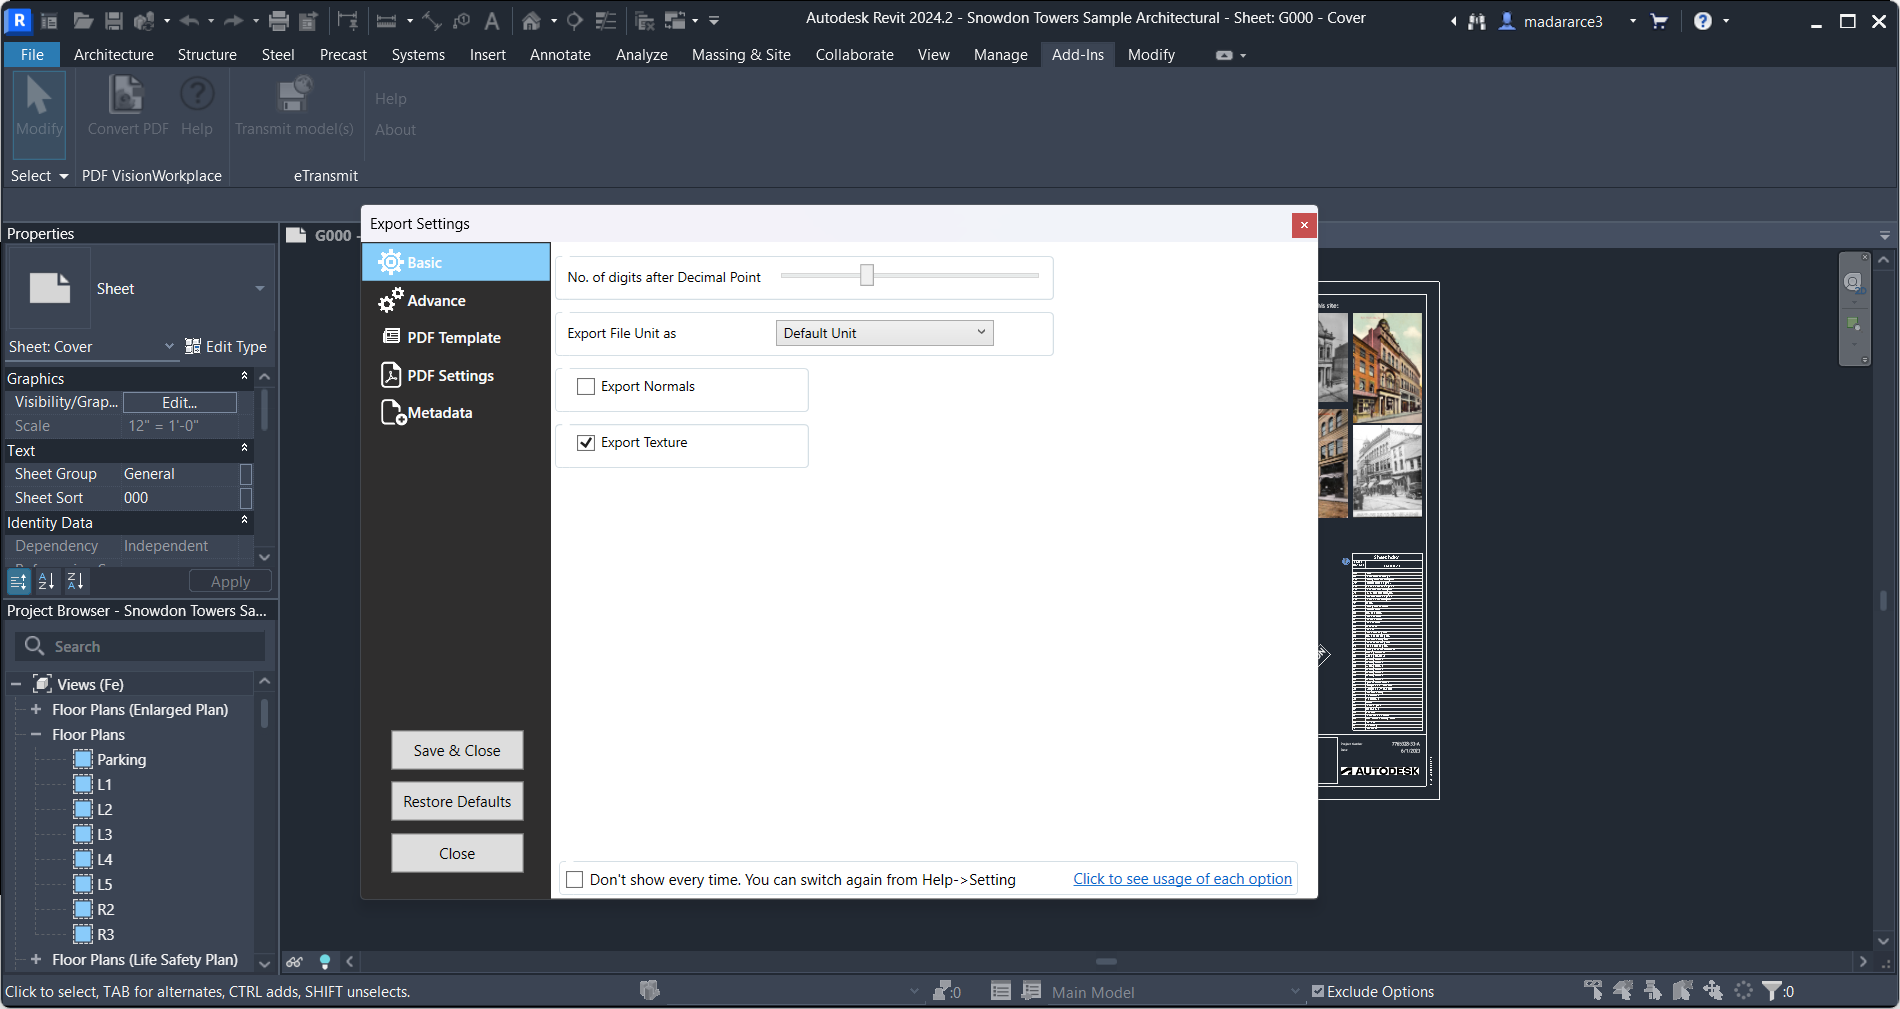Toggle the Sheet Sort checkbox in Properties
1900x1009 pixels.
coord(246,498)
